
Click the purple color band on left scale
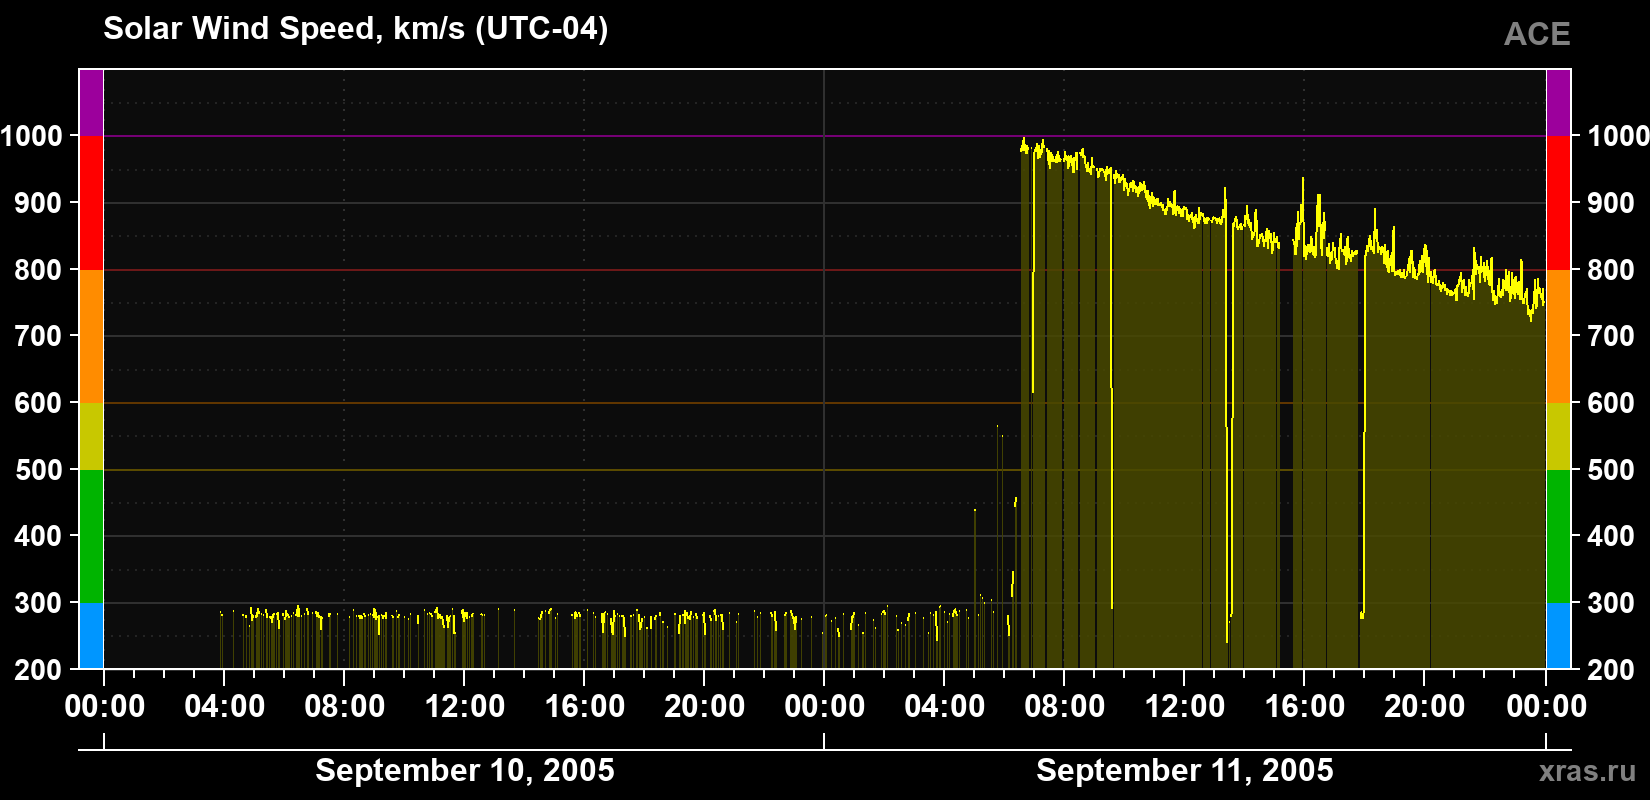91,103
